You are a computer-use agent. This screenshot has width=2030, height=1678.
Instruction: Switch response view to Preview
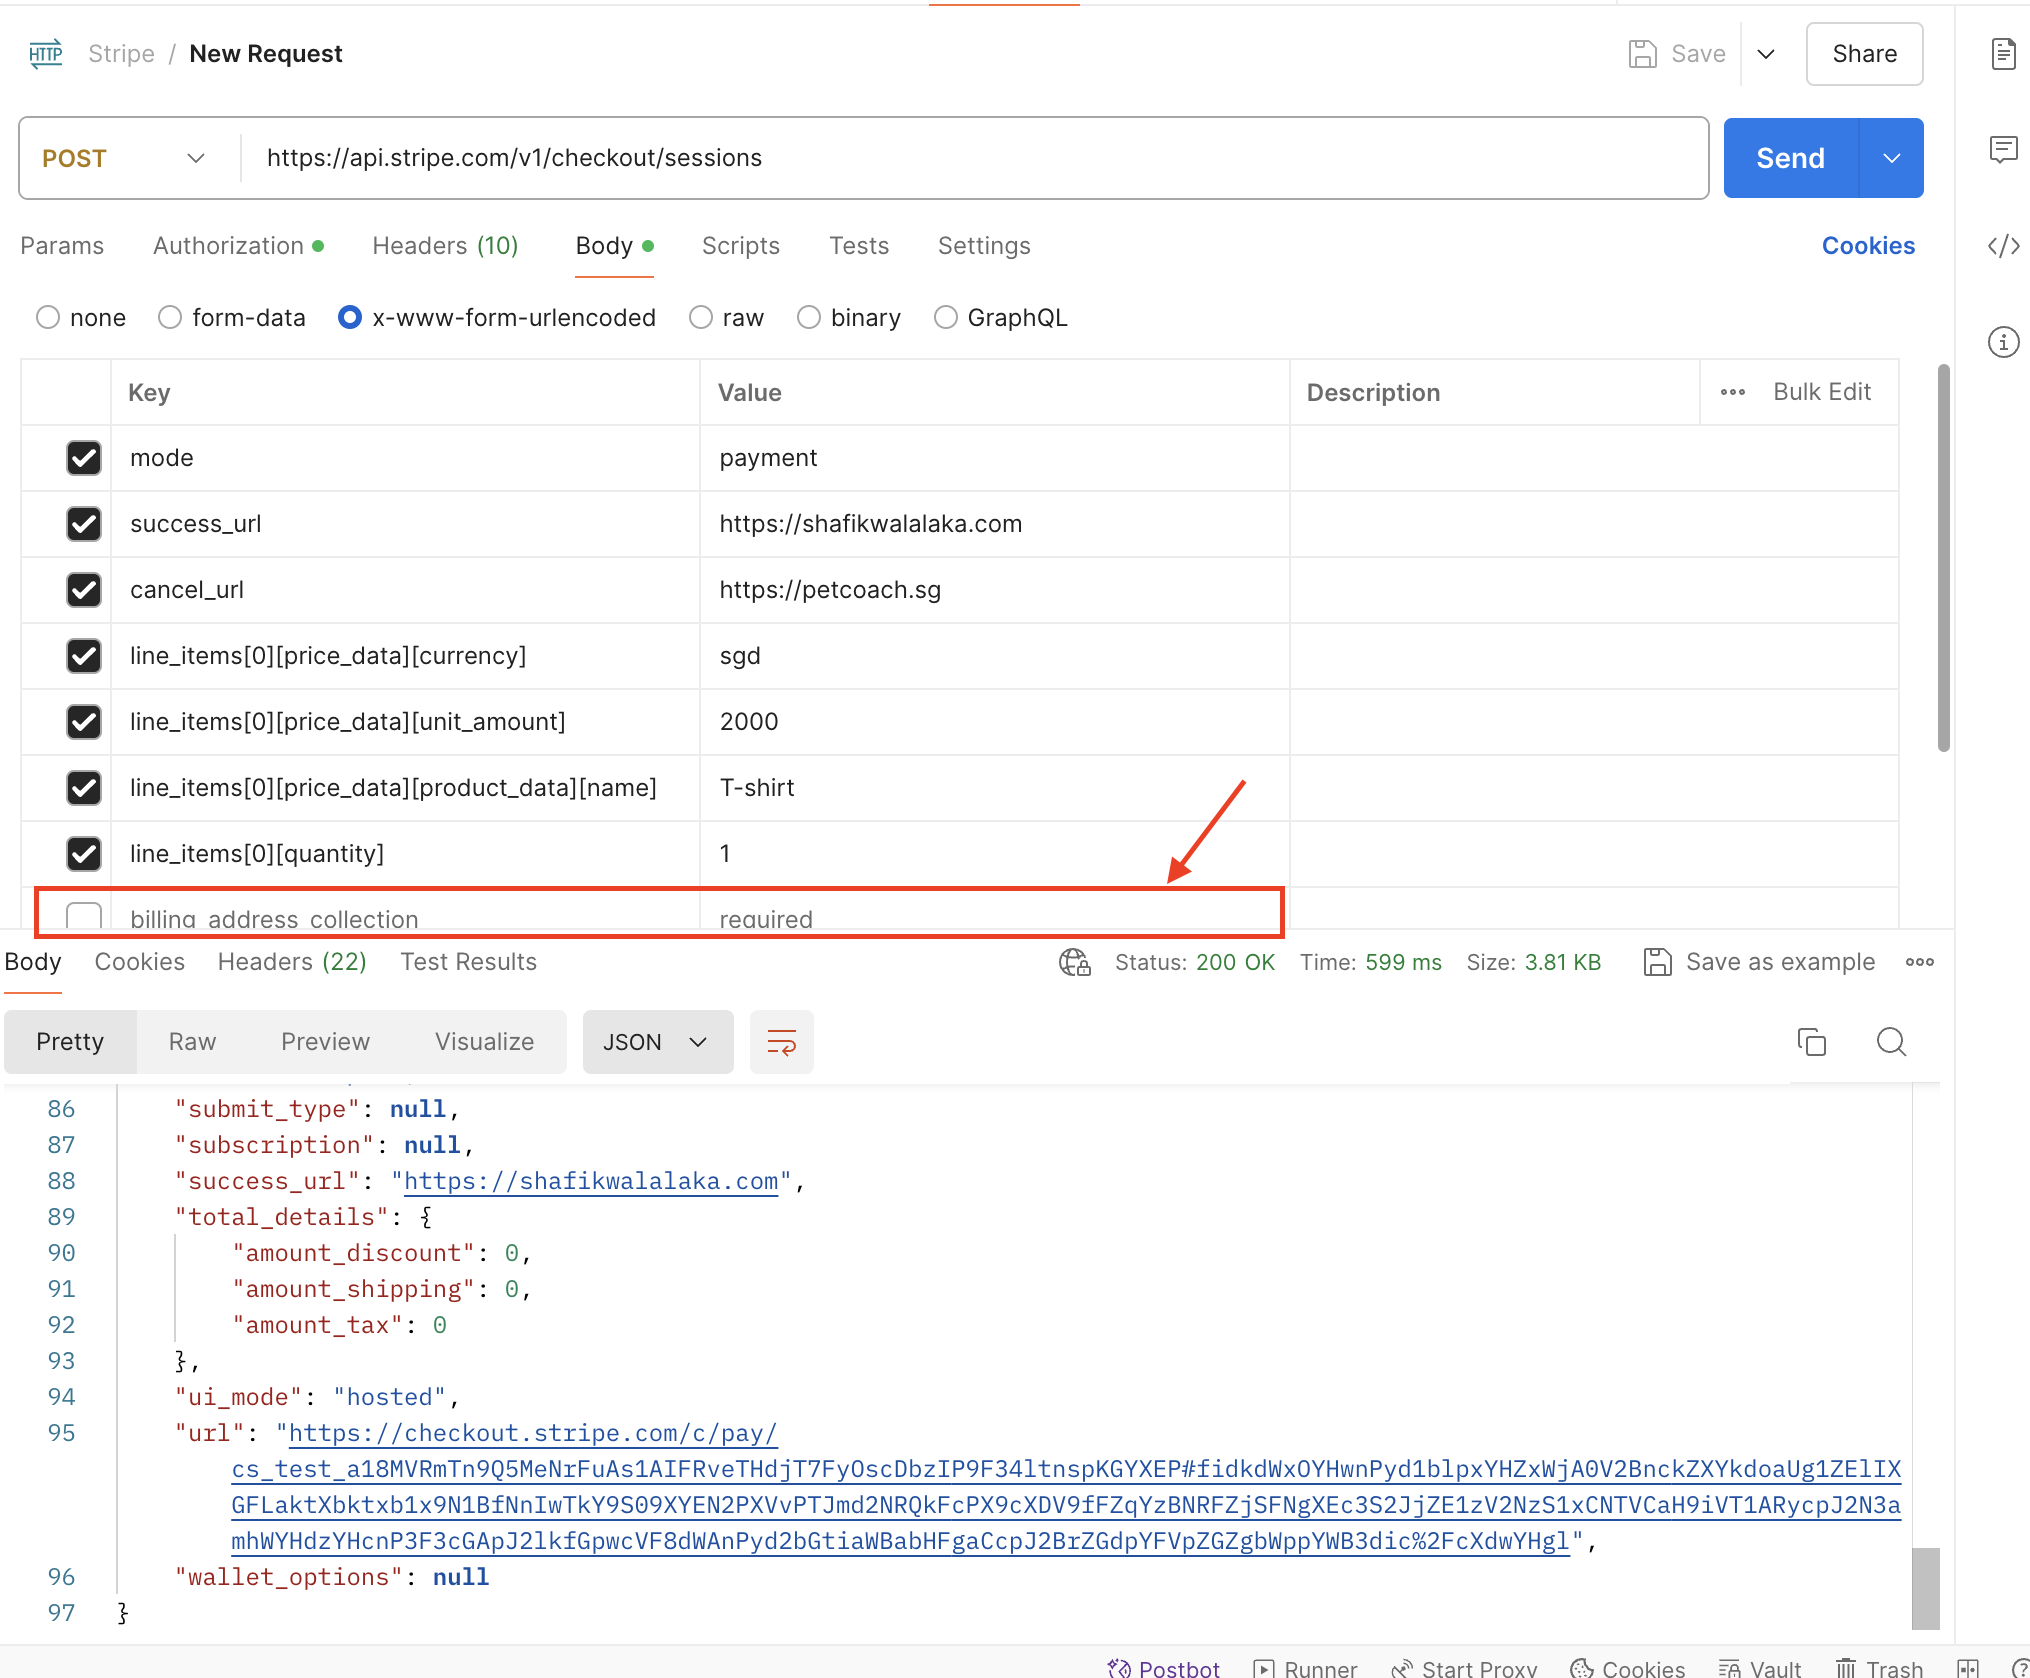325,1042
